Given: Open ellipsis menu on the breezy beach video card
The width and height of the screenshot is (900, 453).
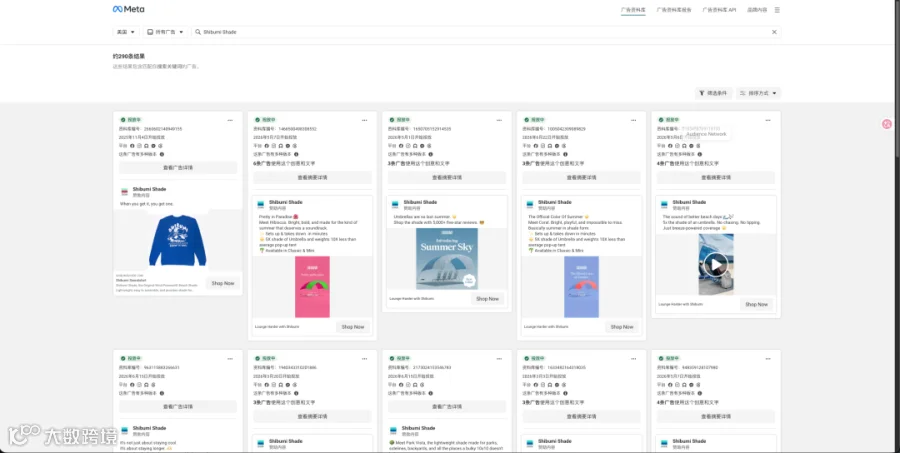Looking at the screenshot, I should 768,120.
